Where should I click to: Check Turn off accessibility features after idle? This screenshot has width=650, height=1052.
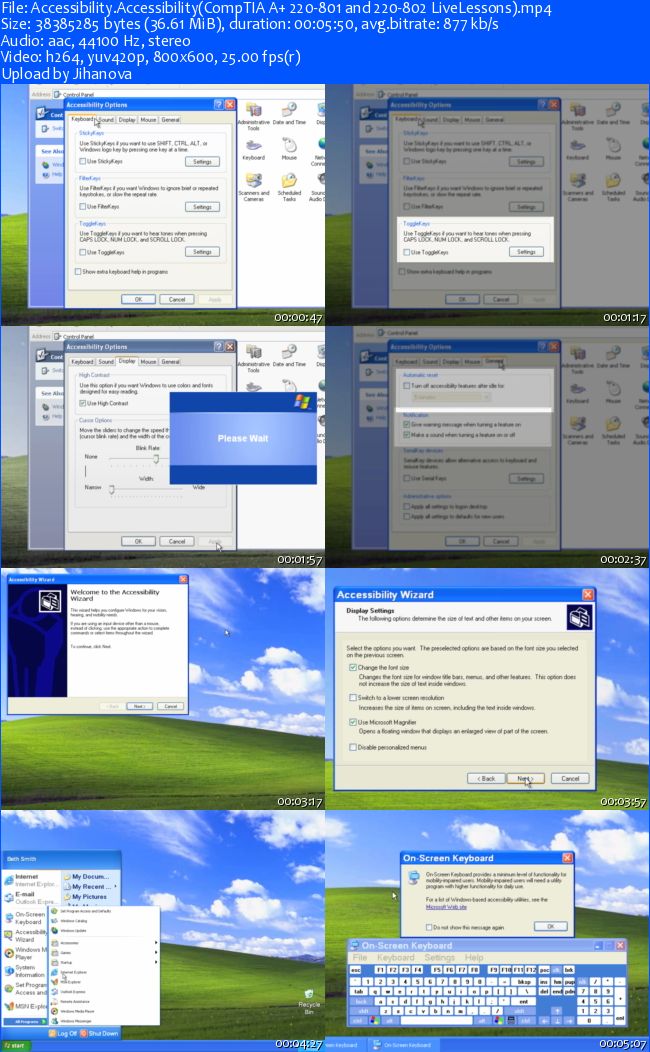tap(407, 386)
